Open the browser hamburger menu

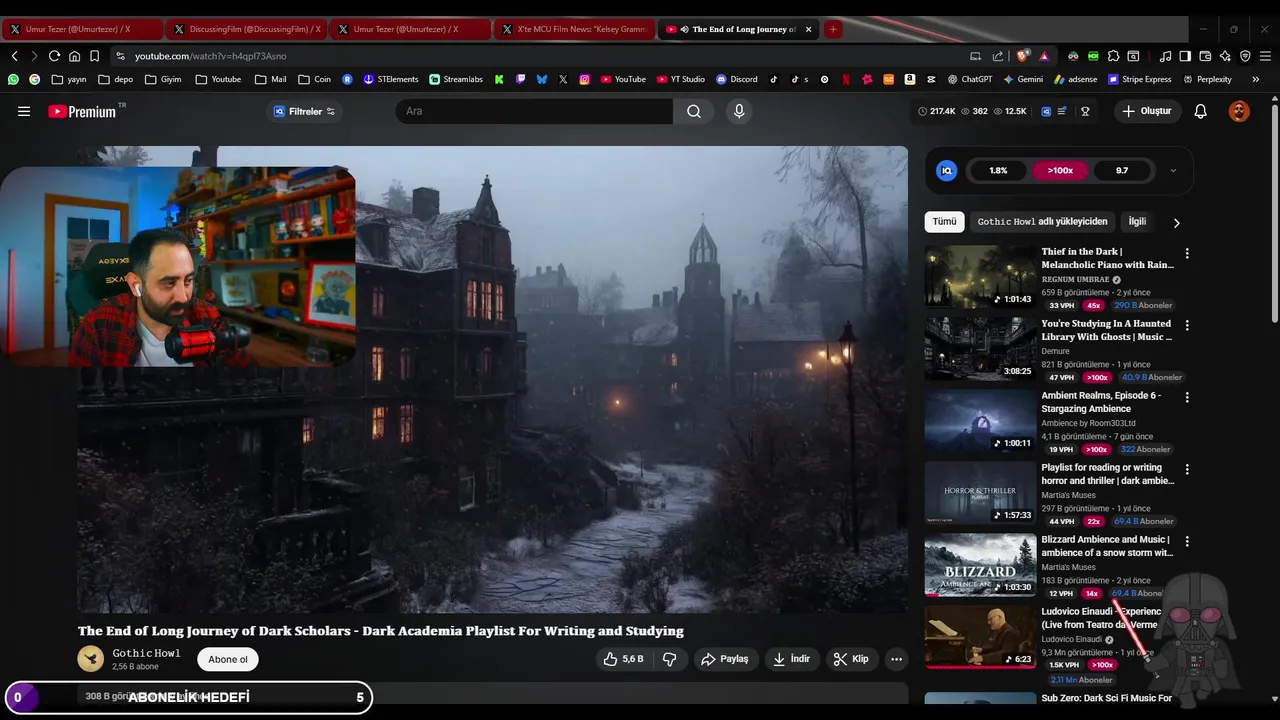pyautogui.click(x=1265, y=56)
